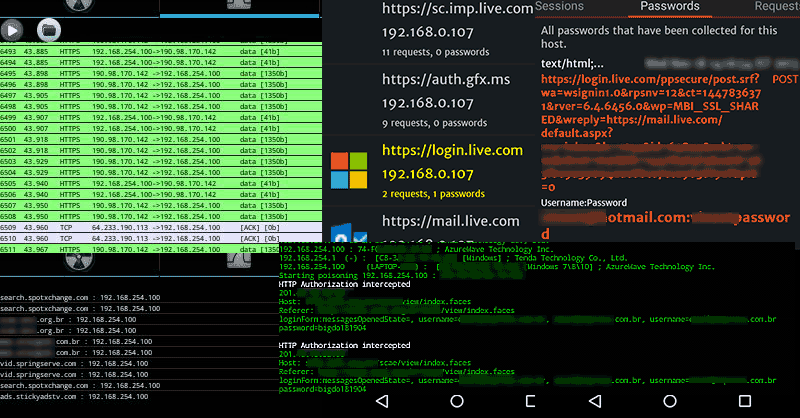800x418 pixels.
Task: Select TCP packet row 6510
Action: (161, 238)
